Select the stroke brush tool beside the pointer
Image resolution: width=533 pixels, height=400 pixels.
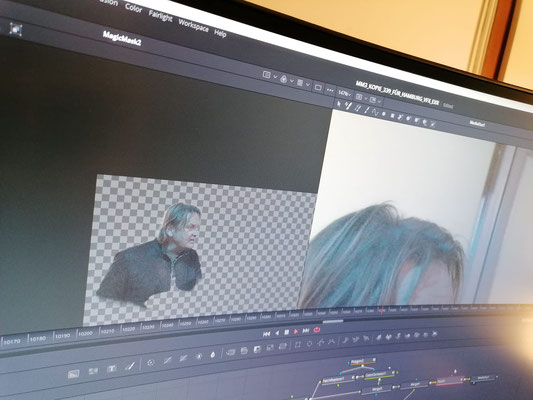tap(348, 106)
